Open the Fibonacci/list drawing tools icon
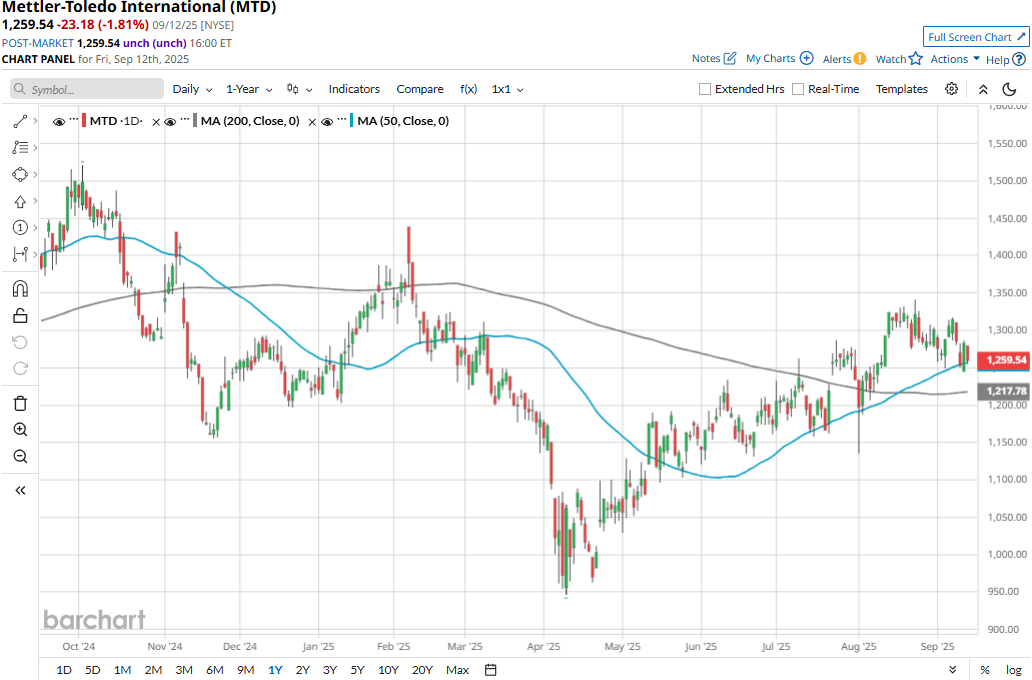This screenshot has width=1032, height=680. (x=20, y=147)
